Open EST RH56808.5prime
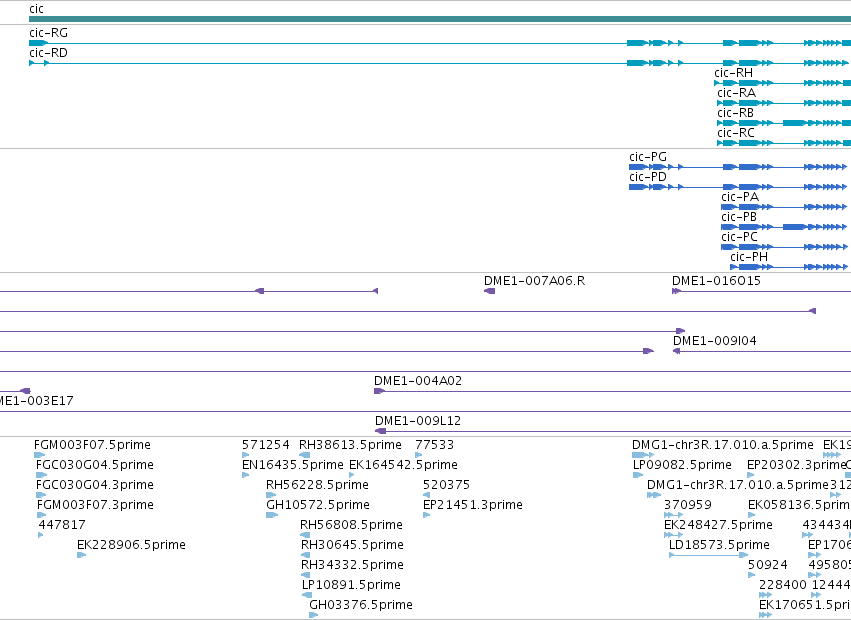The image size is (851, 620). [352, 526]
